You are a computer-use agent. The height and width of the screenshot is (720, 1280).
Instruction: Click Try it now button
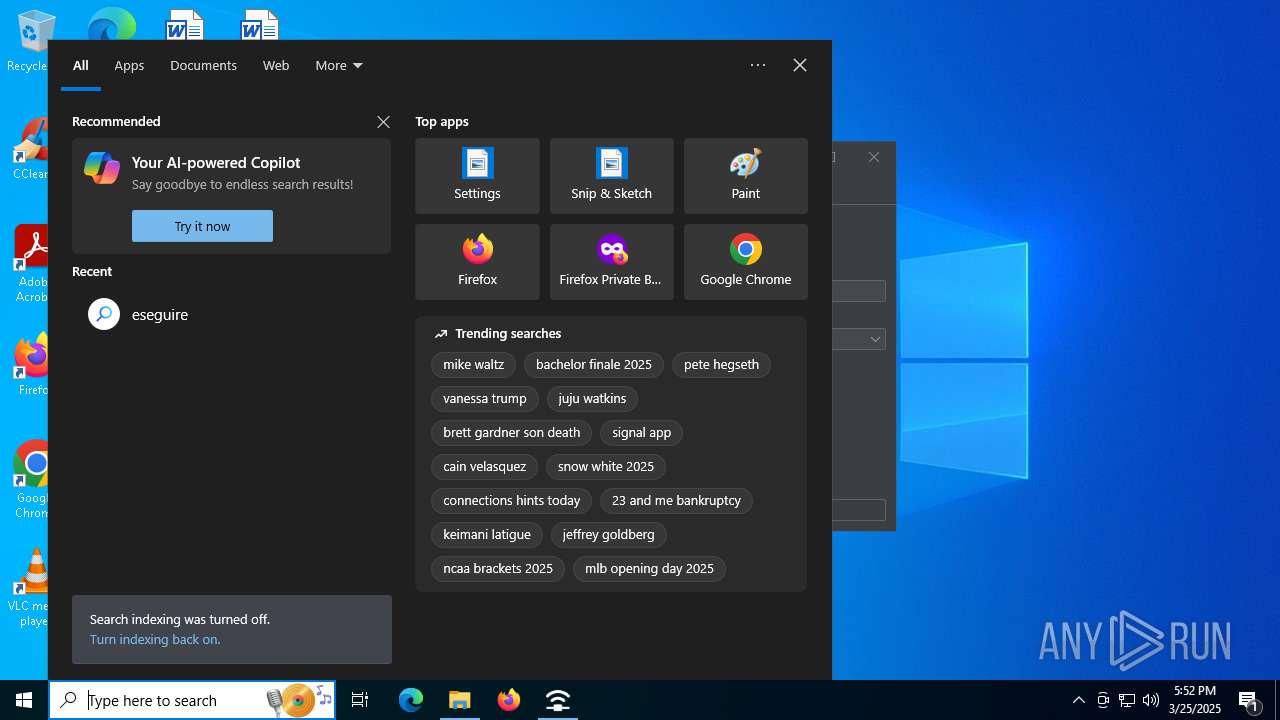point(202,226)
